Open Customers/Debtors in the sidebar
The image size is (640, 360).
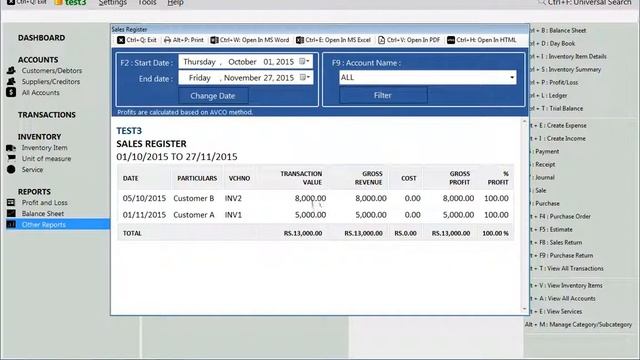pyautogui.click(x=52, y=71)
